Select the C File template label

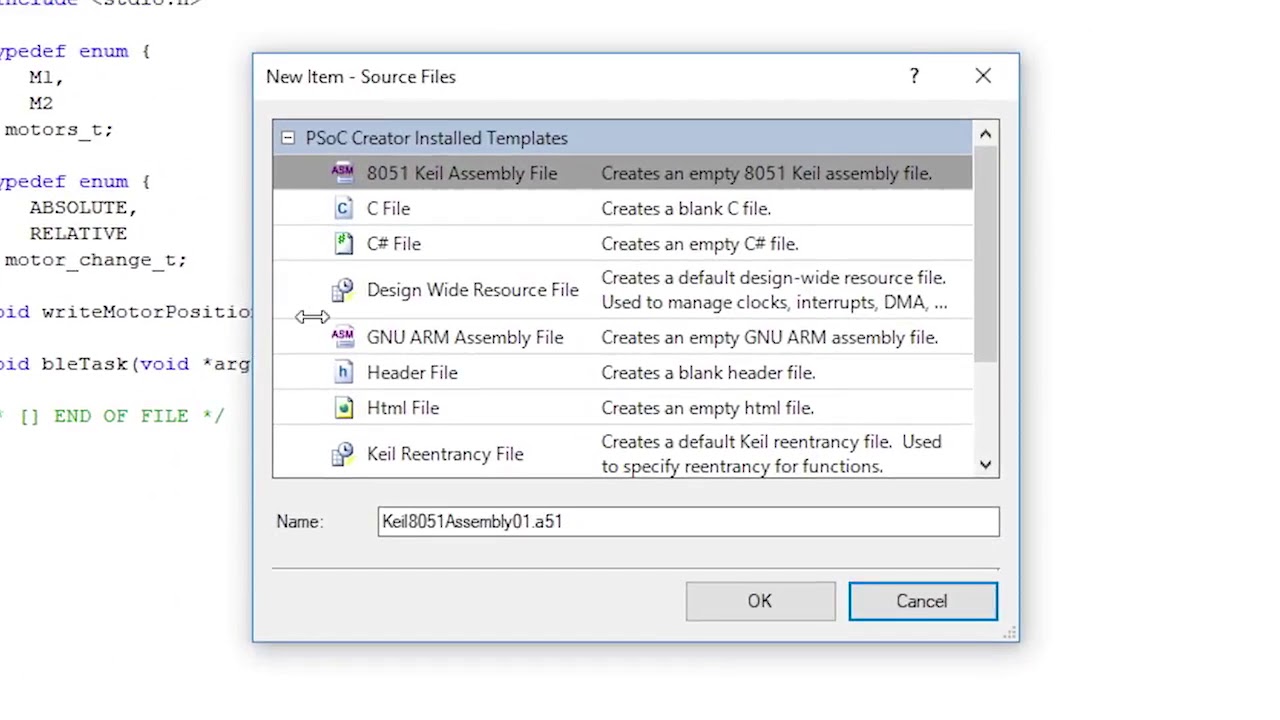[388, 208]
